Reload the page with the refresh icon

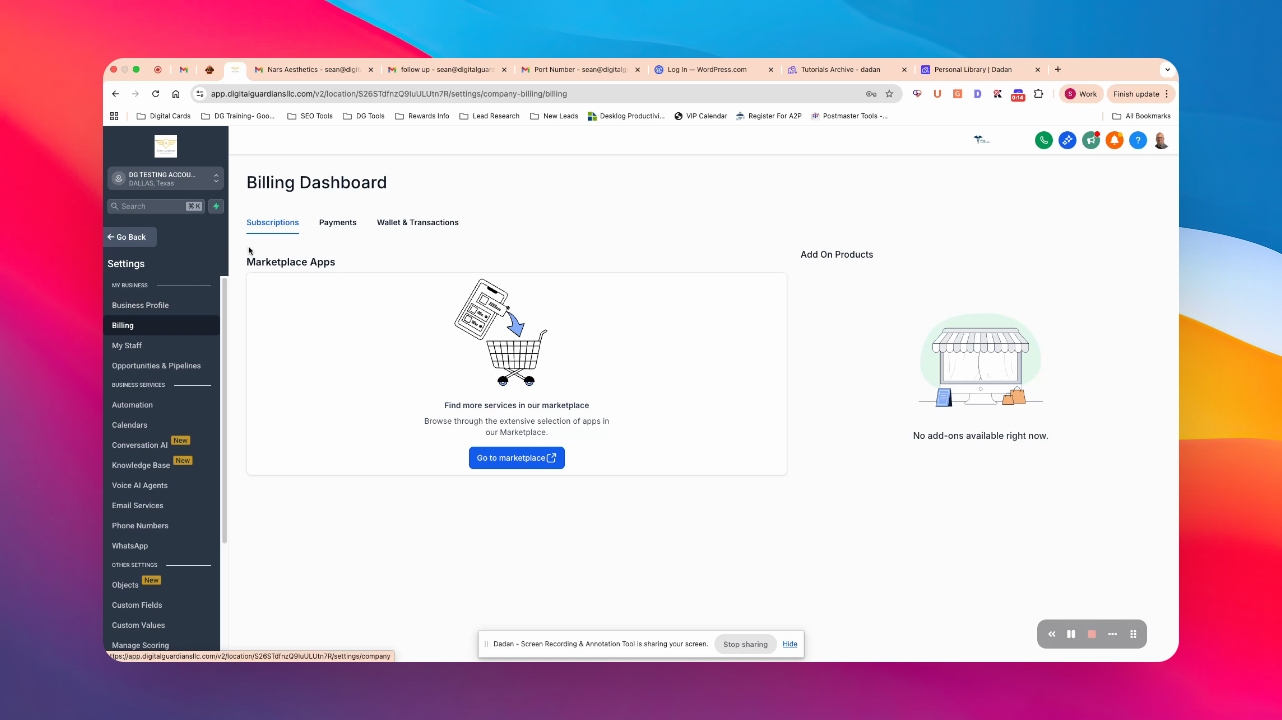(155, 94)
